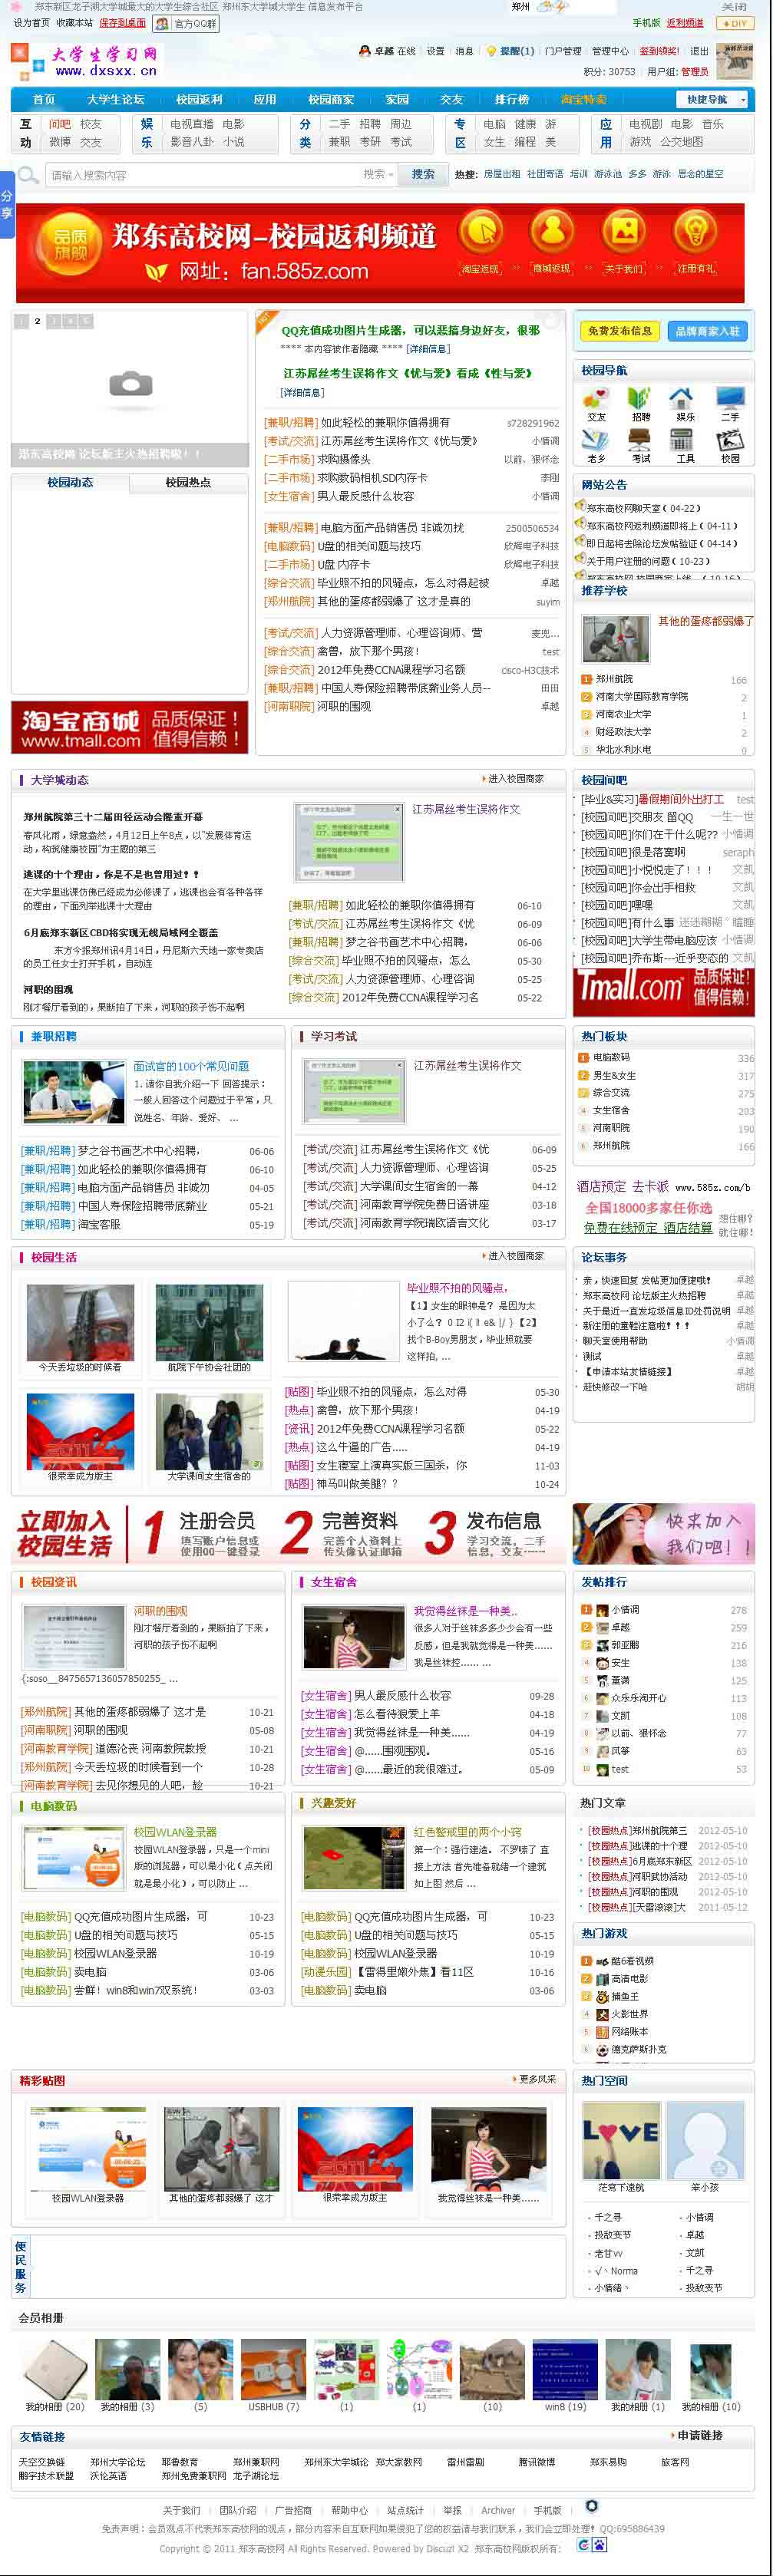Screen dimensions: 773x2576
Task: Open the 保存到桌面 link
Action: 122,22
